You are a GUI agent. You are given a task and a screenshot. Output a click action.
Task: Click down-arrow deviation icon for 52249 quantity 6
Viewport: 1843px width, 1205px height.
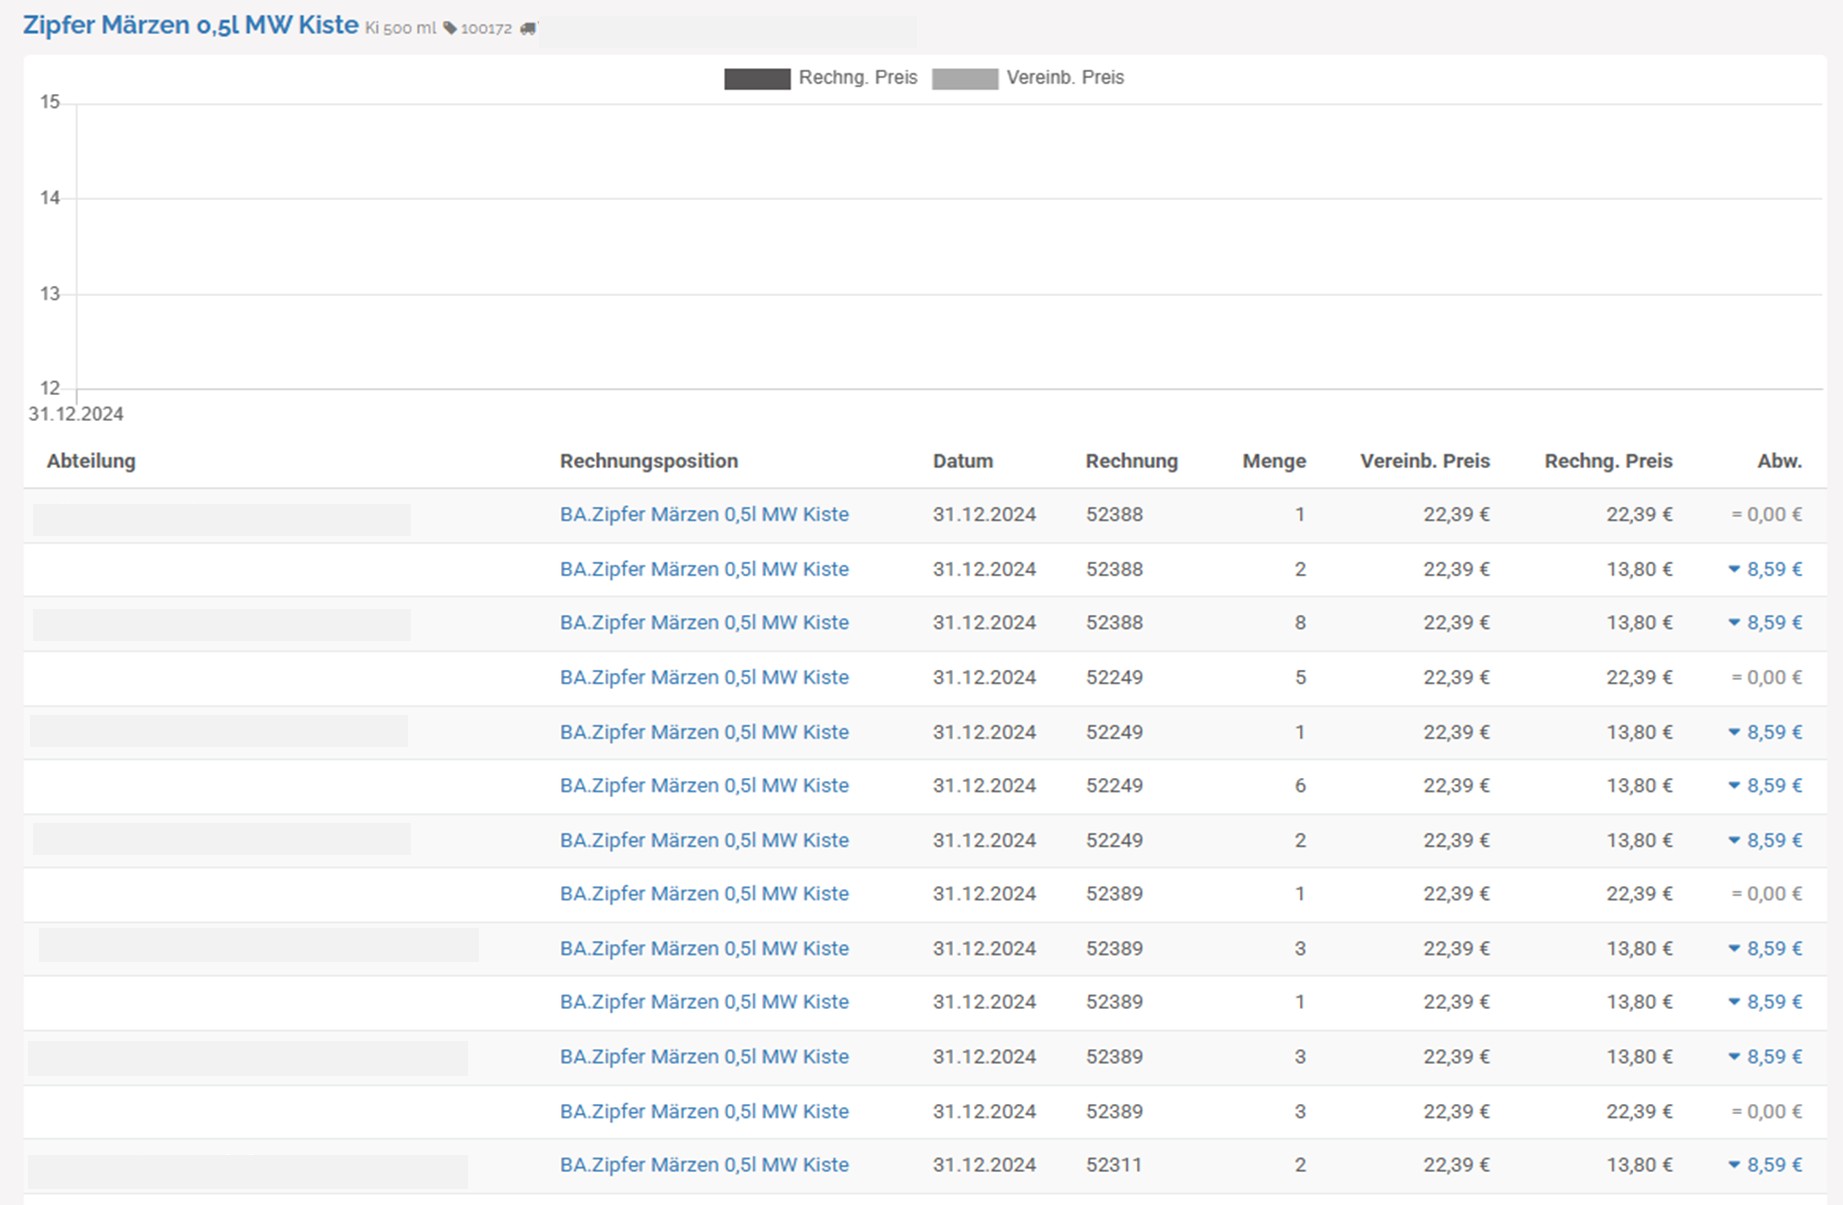pos(1734,785)
